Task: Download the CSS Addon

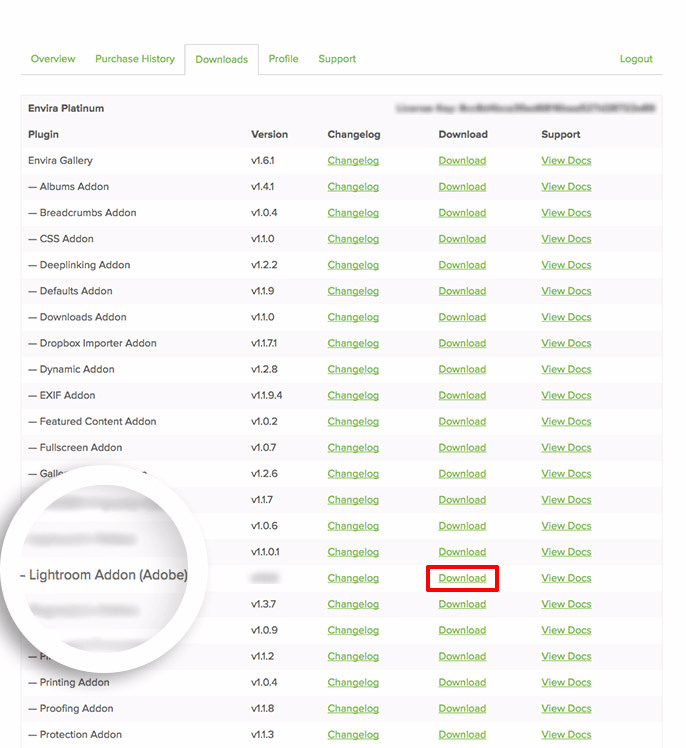Action: pyautogui.click(x=462, y=239)
